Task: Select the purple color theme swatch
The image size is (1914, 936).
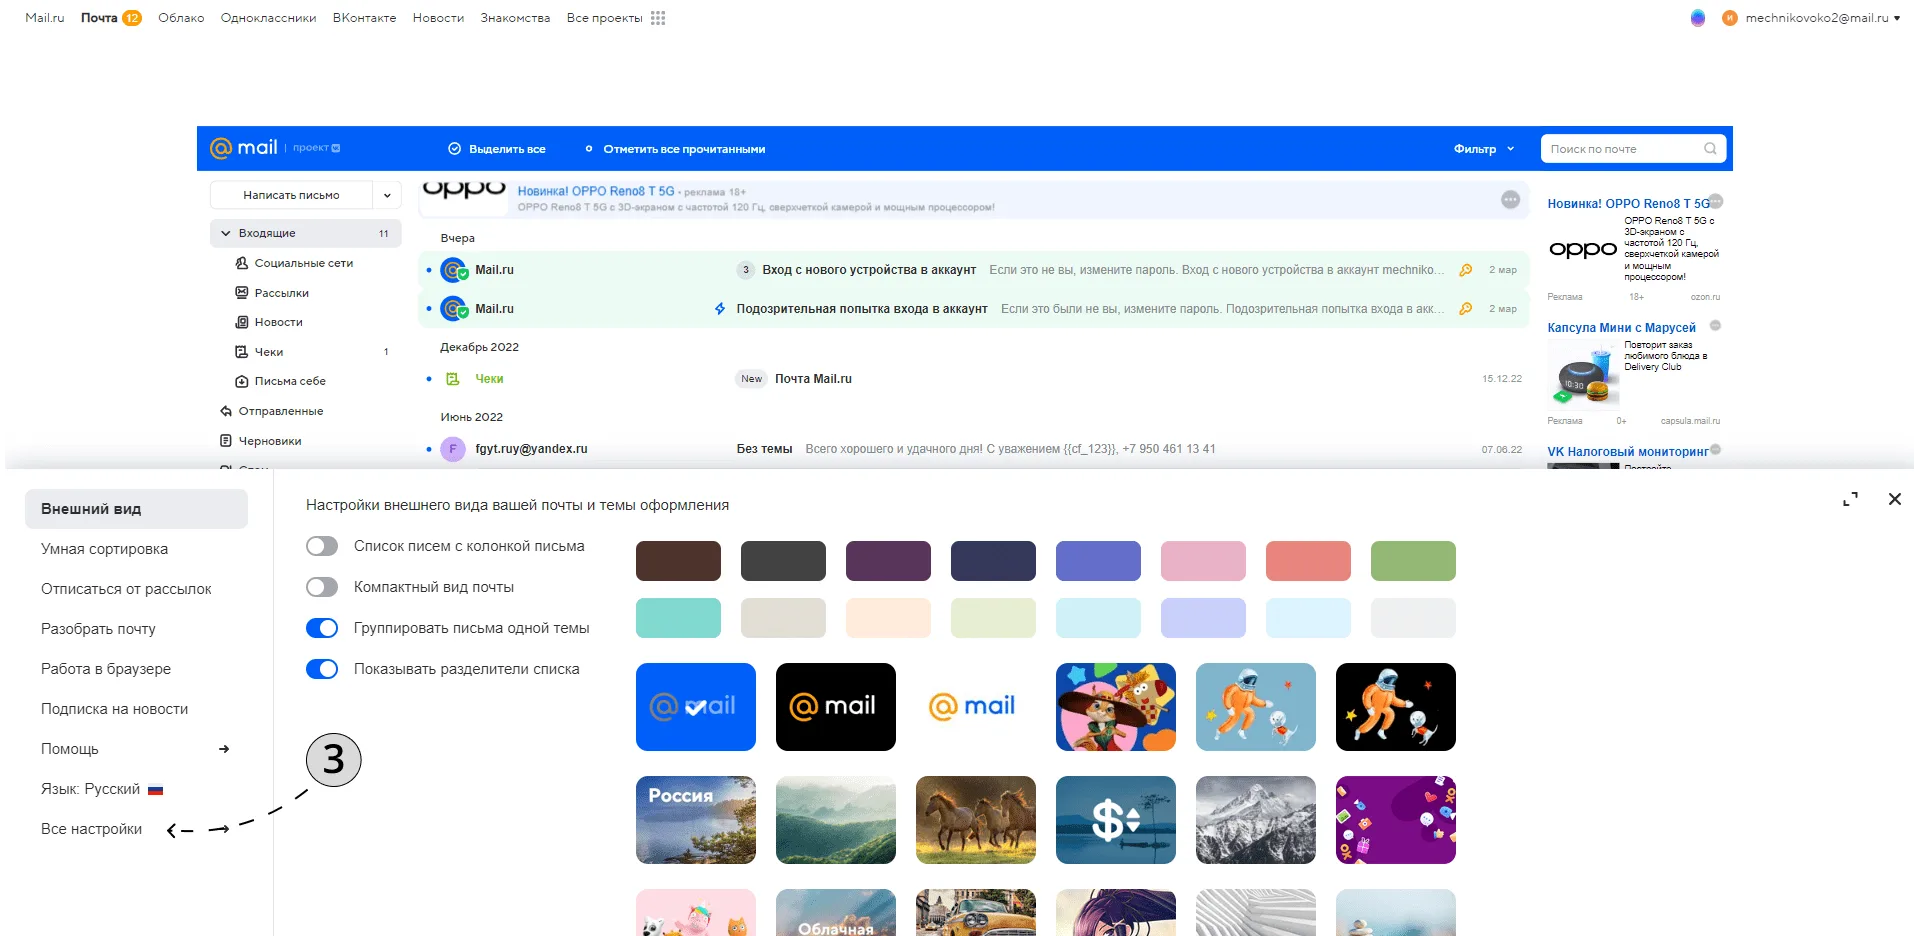Action: (x=888, y=561)
